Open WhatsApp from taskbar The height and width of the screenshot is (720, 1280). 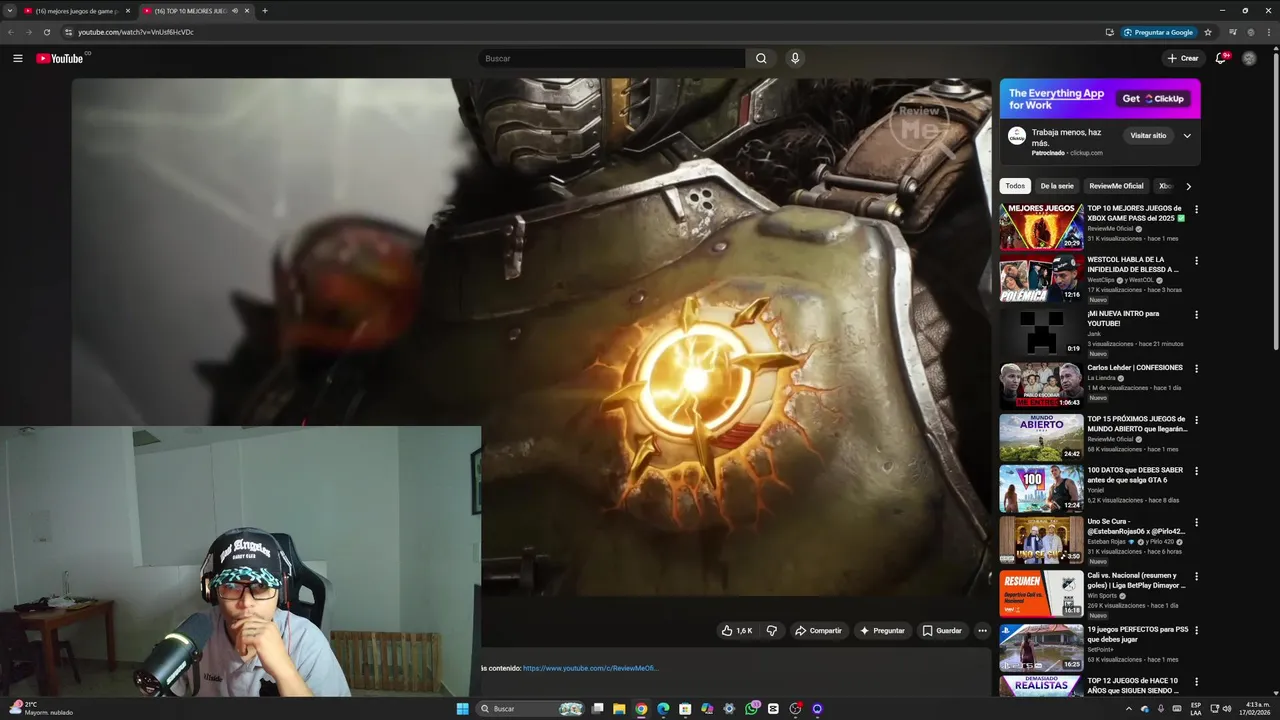[x=751, y=709]
